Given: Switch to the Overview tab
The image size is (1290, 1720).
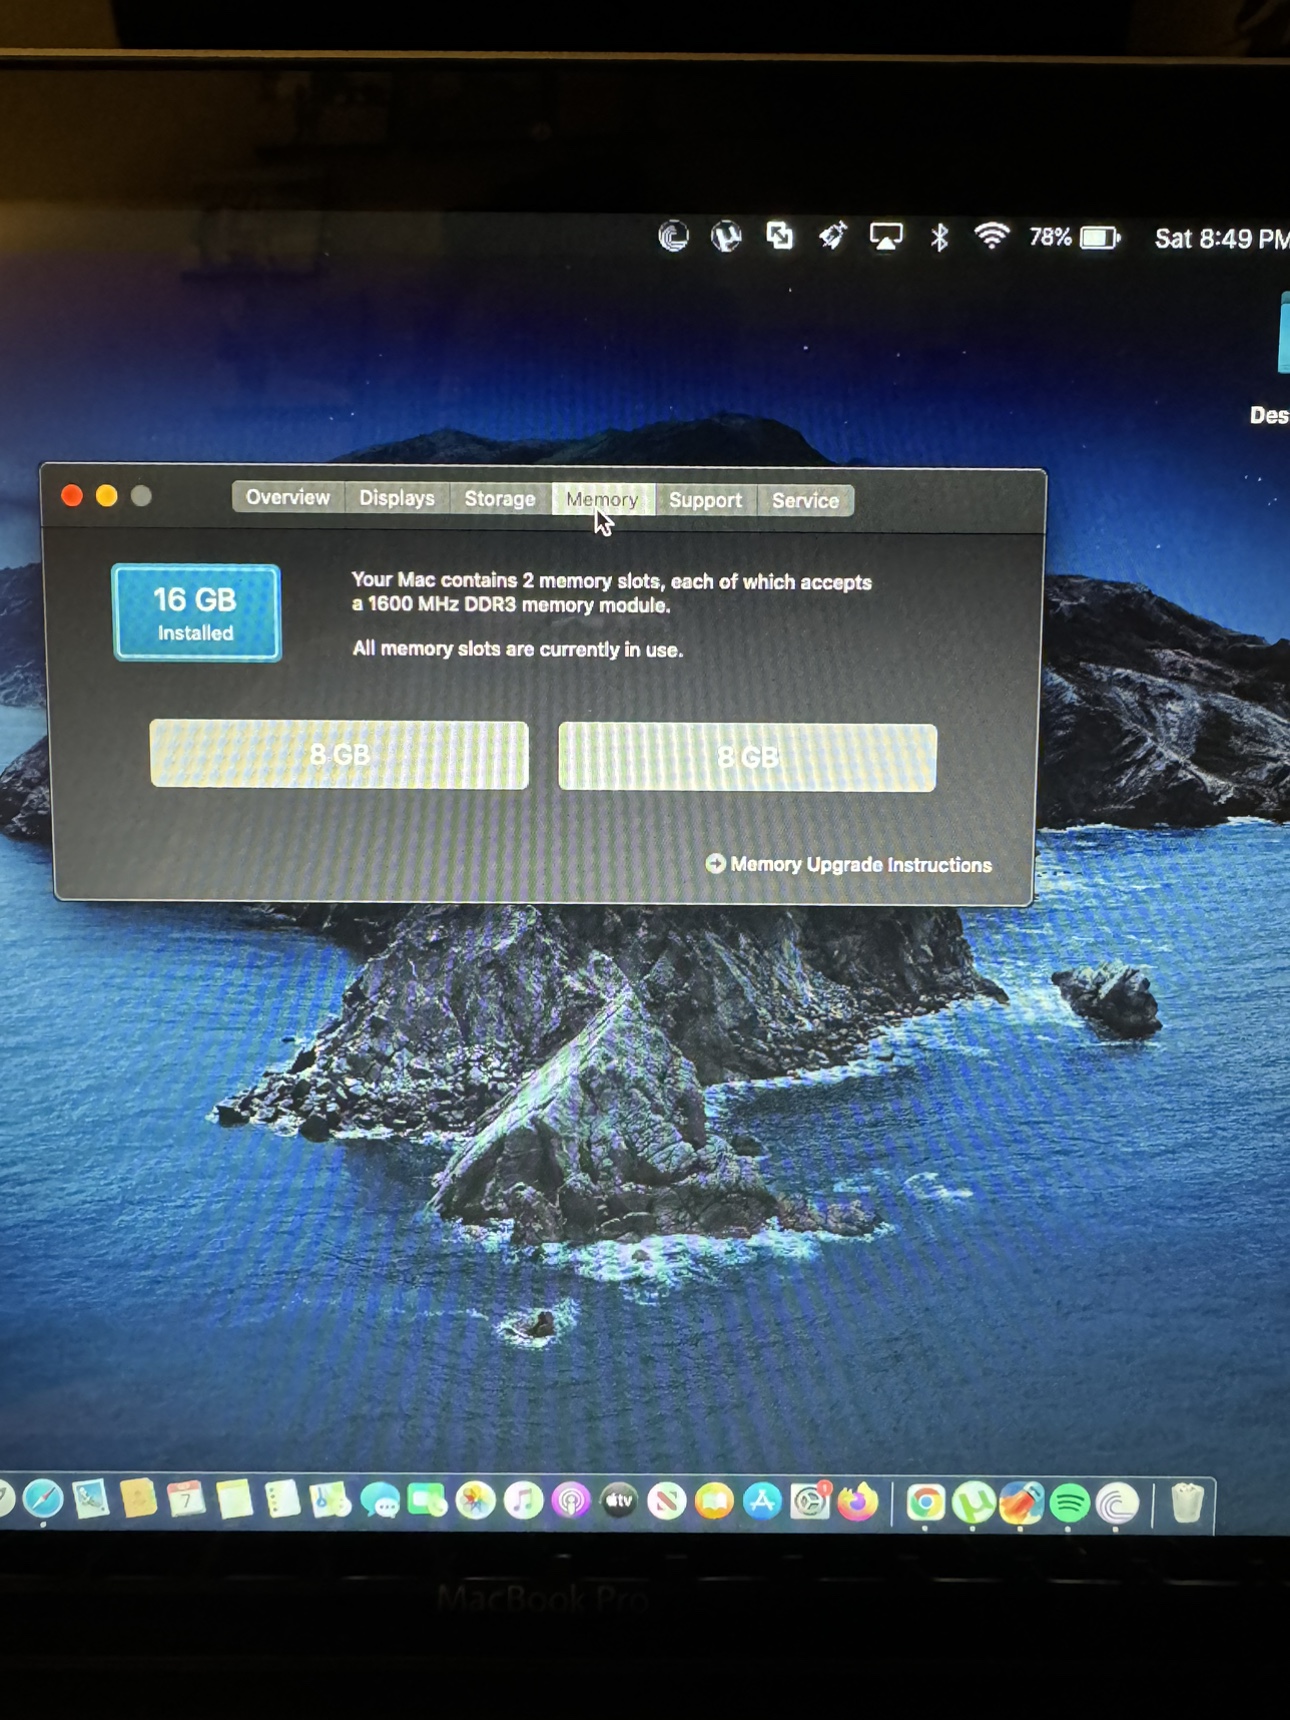Looking at the screenshot, I should pyautogui.click(x=288, y=497).
